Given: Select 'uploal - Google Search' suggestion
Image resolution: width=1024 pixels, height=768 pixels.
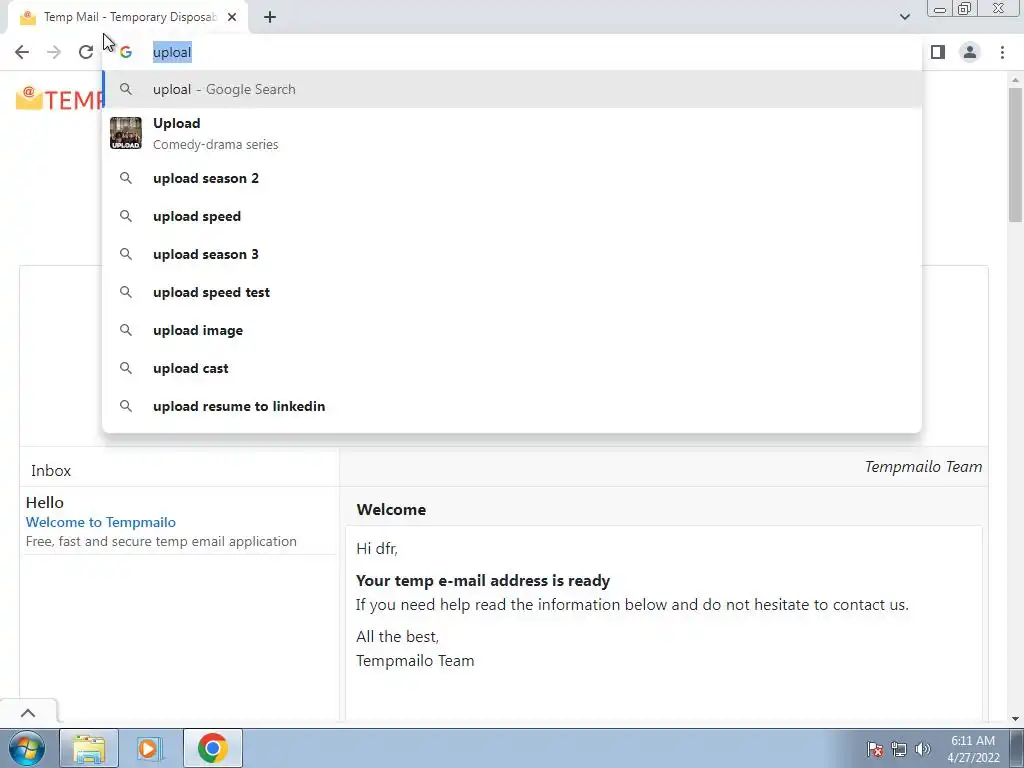Looking at the screenshot, I should [x=512, y=89].
